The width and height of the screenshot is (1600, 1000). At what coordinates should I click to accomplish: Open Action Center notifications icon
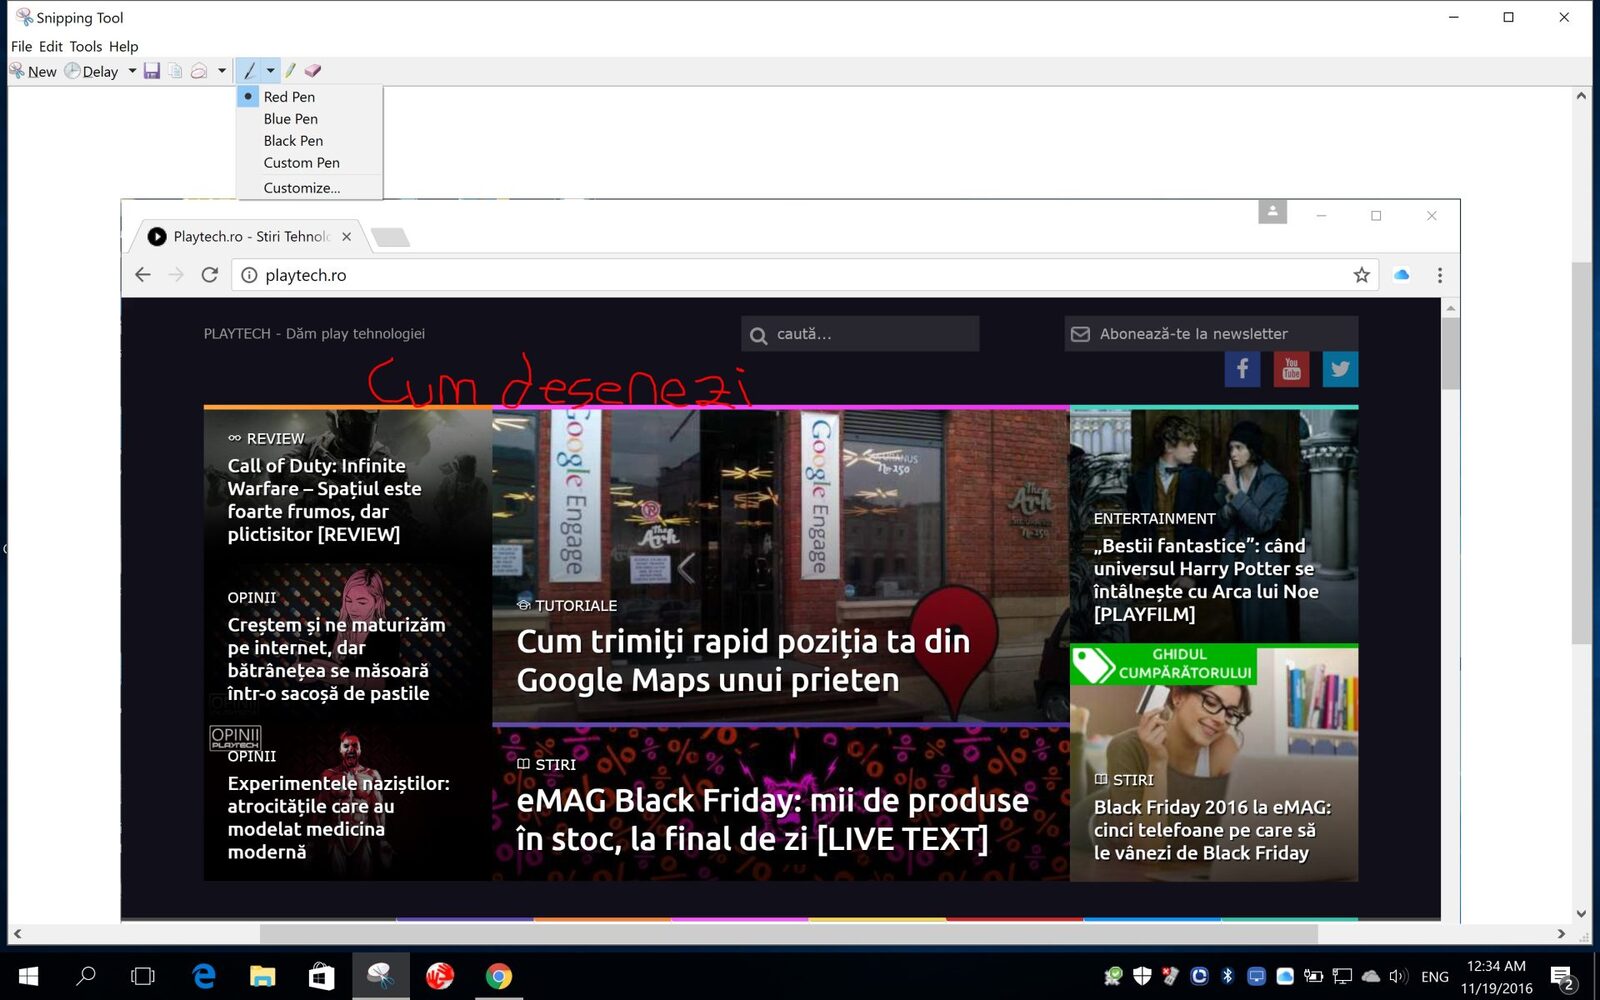click(x=1563, y=977)
